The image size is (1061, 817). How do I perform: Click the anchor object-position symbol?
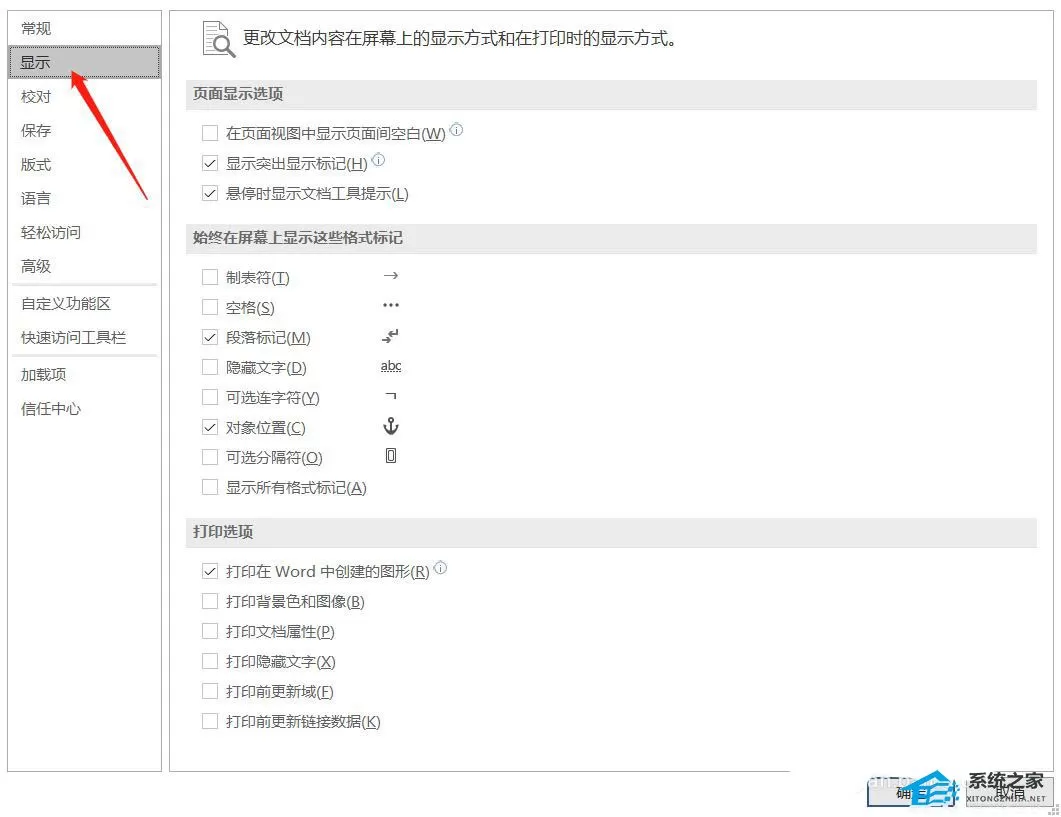[391, 426]
